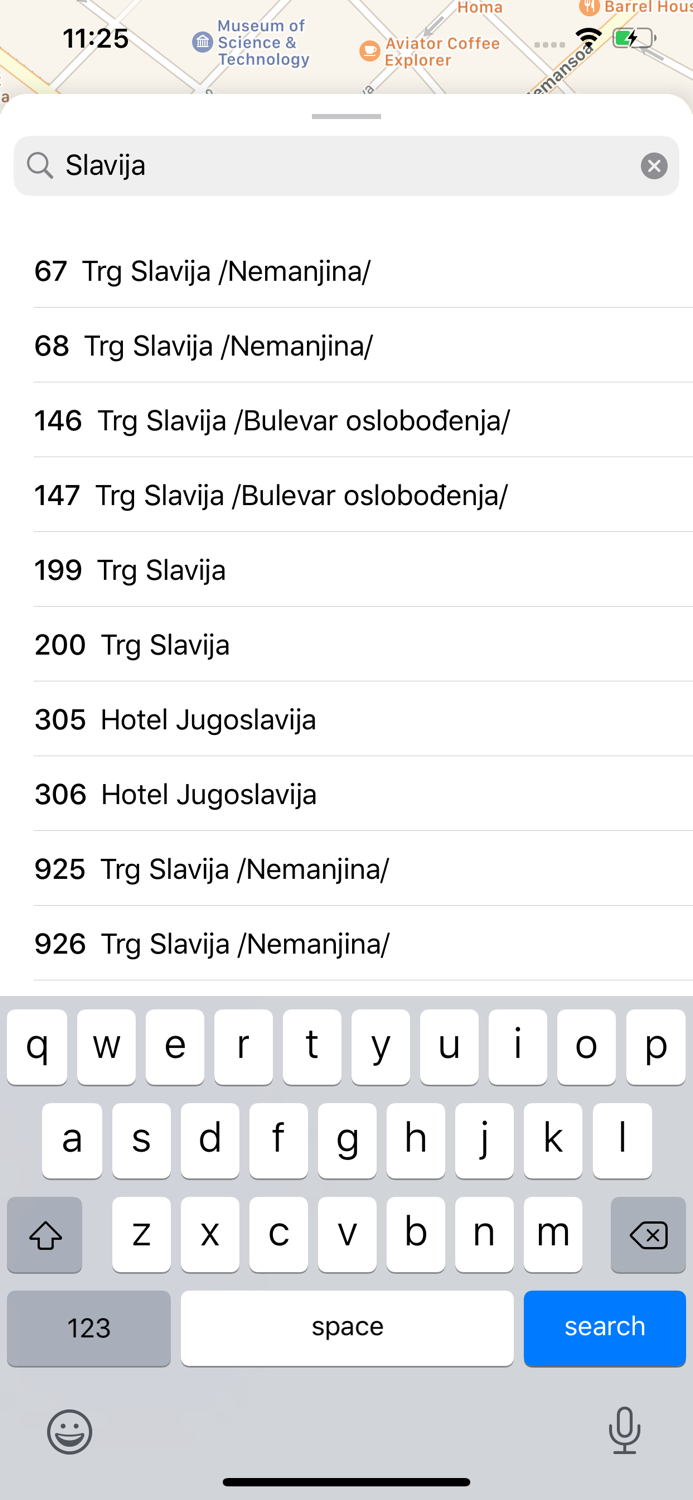
Task: Tap the microphone dictation icon
Action: 624,1430
